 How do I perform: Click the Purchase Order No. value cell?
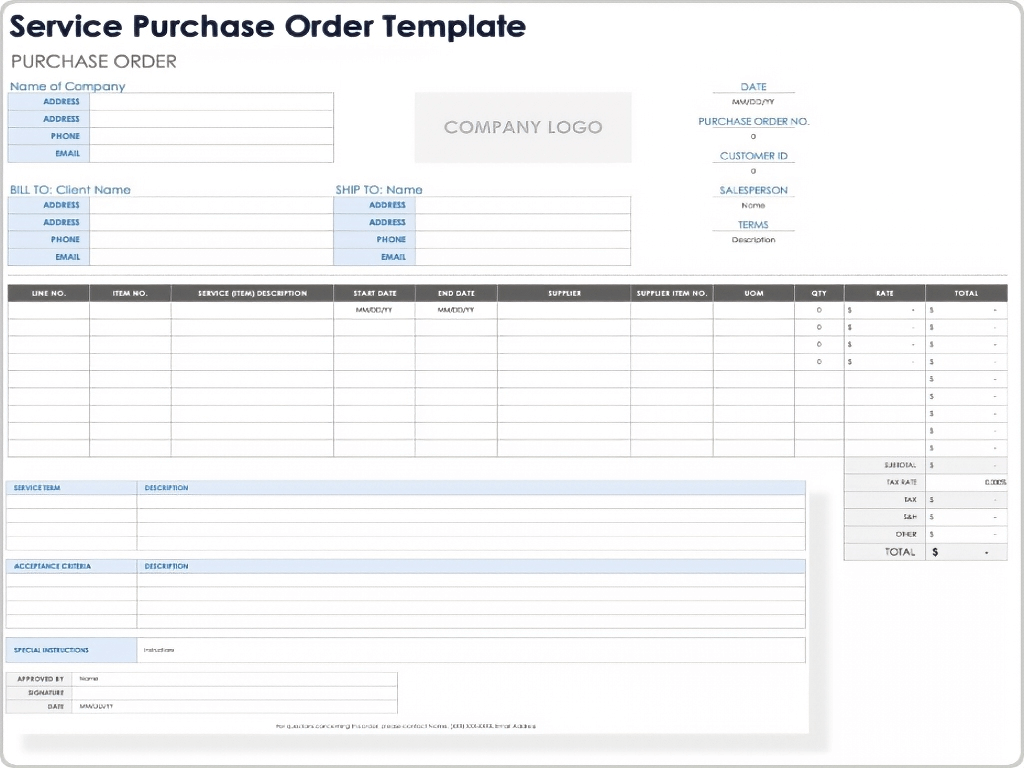[x=753, y=136]
